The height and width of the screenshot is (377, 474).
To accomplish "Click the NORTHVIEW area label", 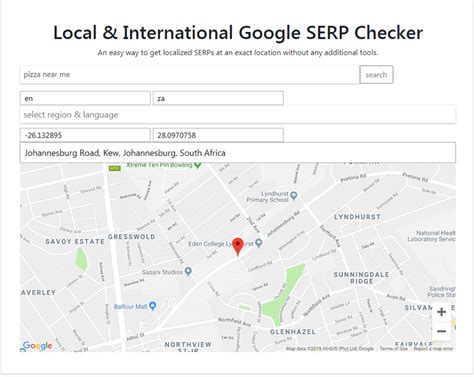I will [x=188, y=344].
